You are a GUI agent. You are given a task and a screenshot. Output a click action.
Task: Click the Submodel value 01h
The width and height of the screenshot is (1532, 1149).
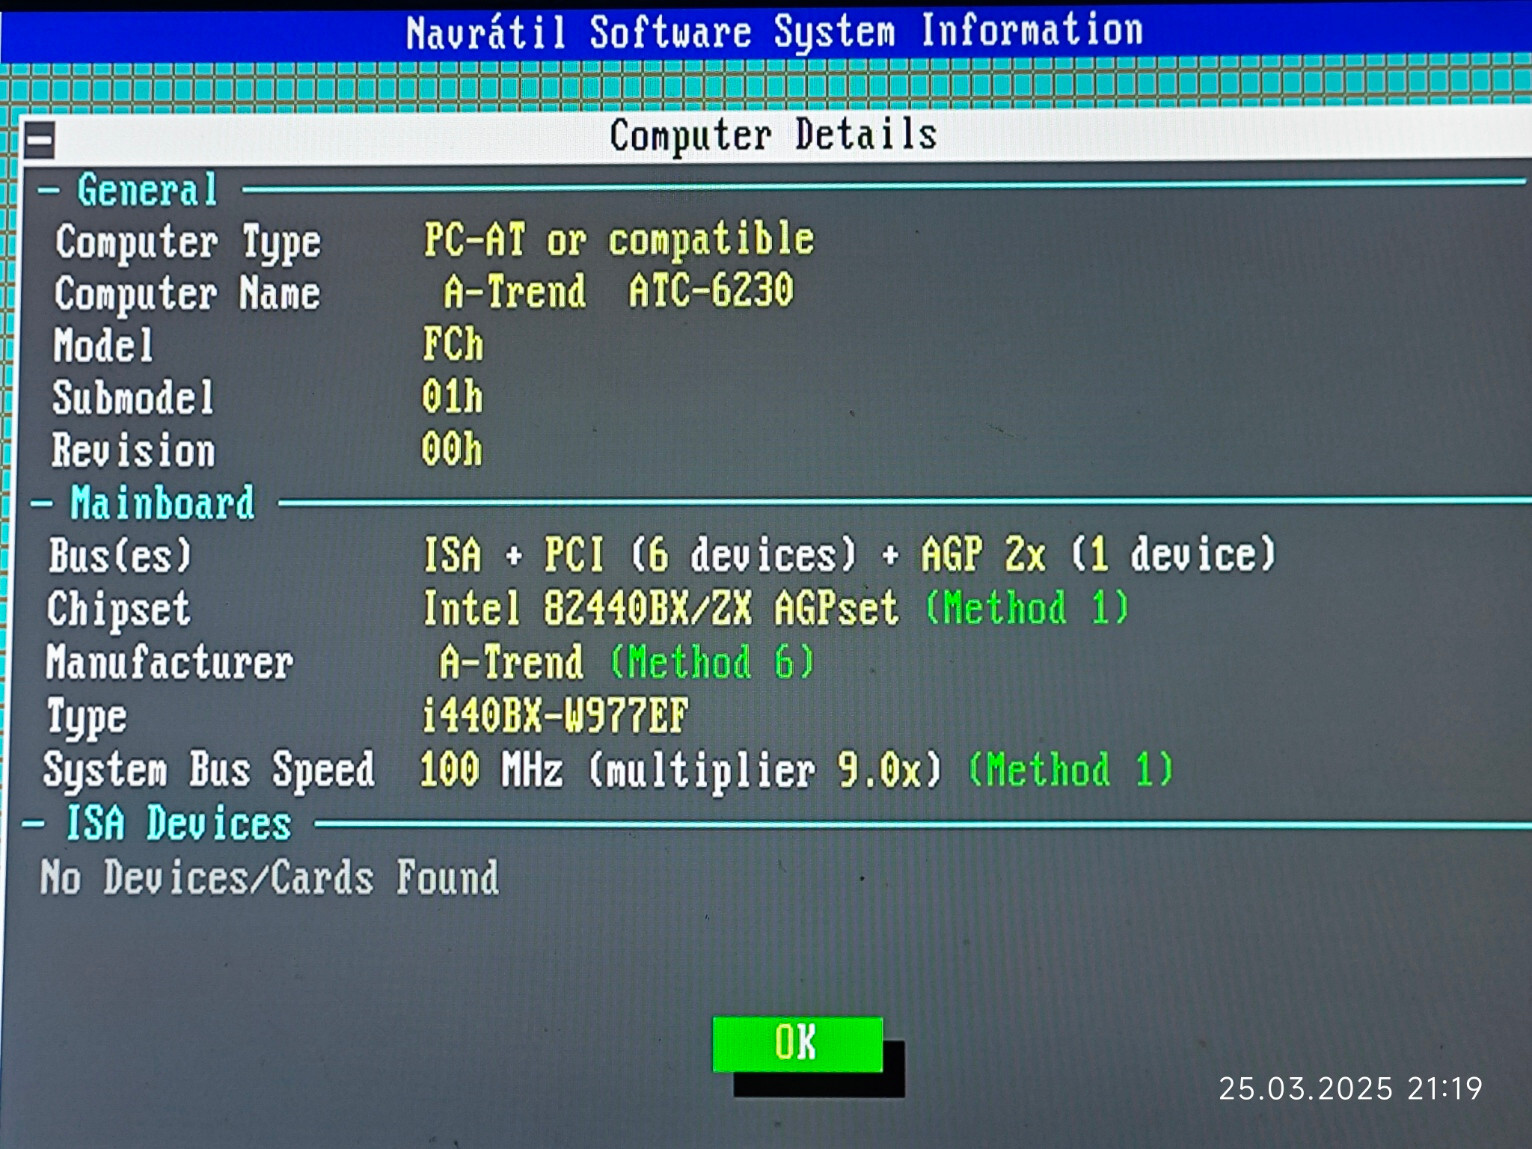(452, 397)
